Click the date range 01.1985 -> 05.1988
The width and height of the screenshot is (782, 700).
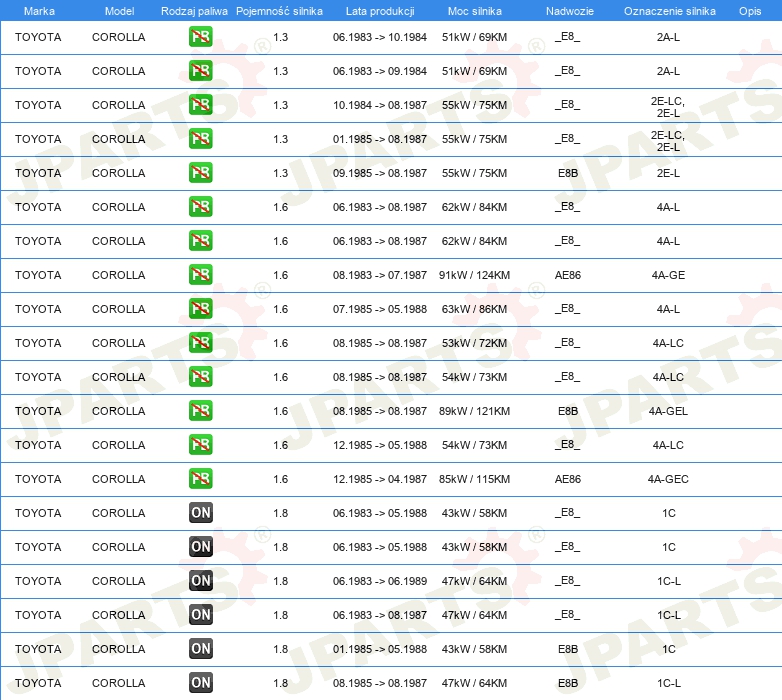click(x=380, y=649)
